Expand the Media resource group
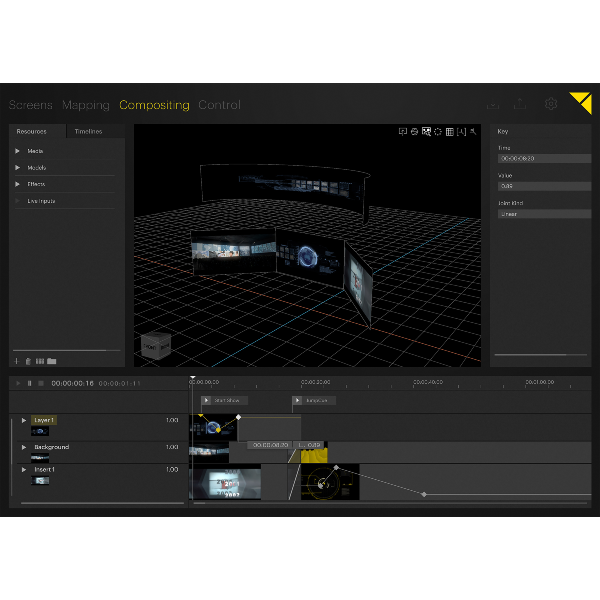Image resolution: width=600 pixels, height=600 pixels. coord(17,151)
